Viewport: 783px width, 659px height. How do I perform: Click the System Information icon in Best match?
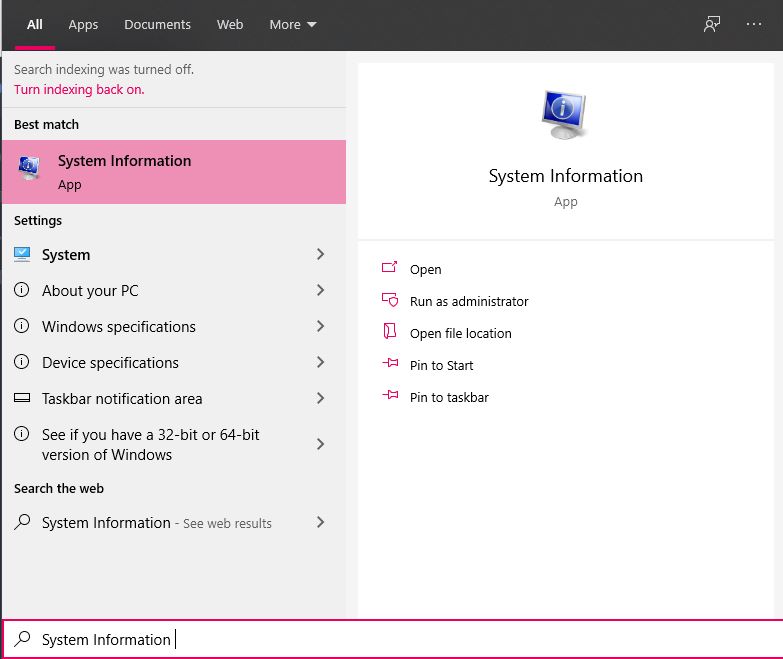[x=29, y=168]
